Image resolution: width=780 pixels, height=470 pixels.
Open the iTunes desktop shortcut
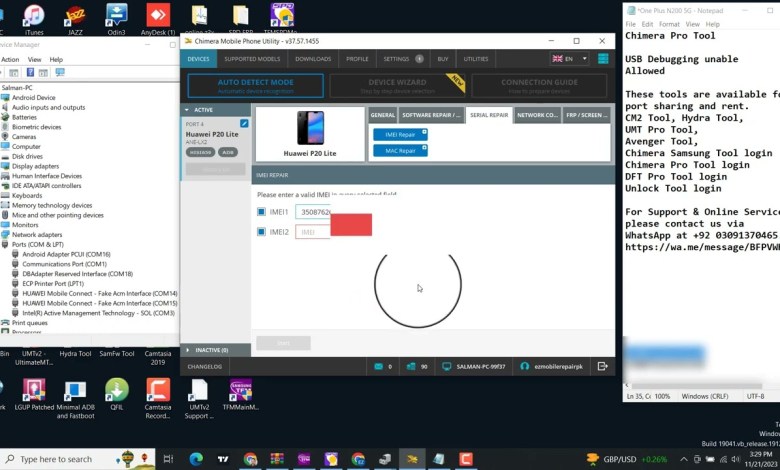[x=34, y=19]
